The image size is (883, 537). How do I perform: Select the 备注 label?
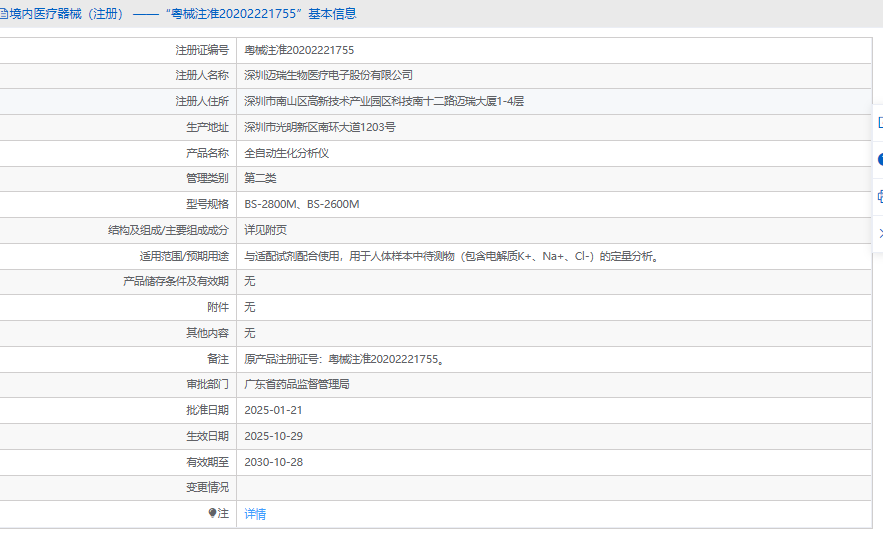tap(218, 359)
